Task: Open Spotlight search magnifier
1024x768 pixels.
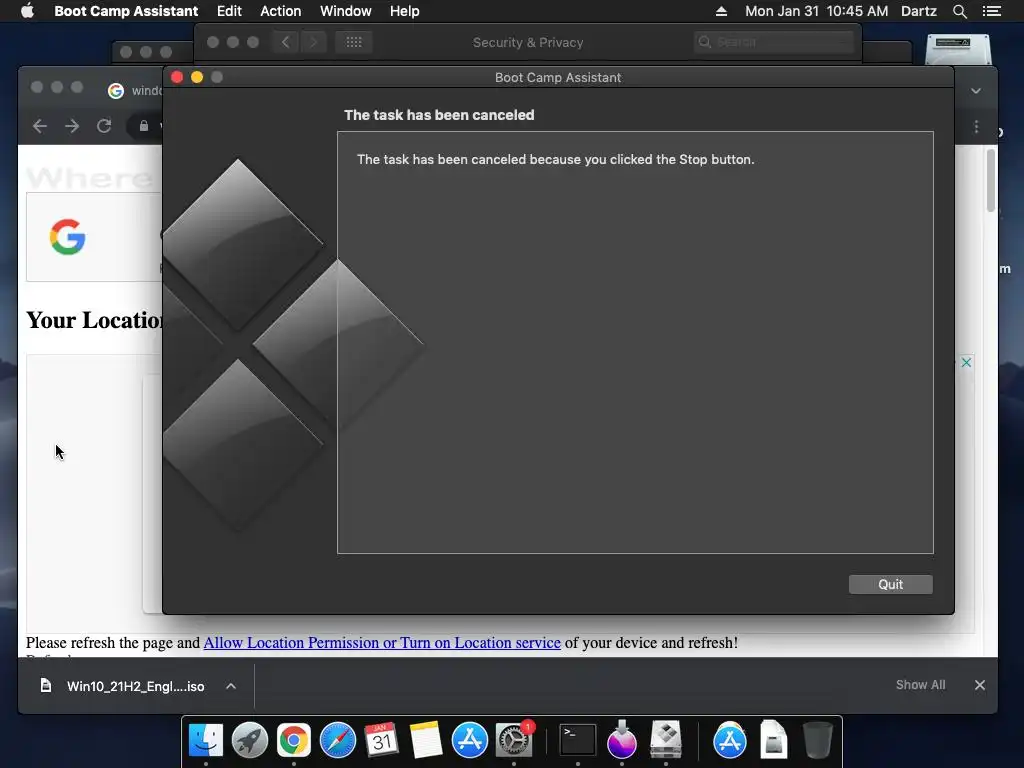Action: pyautogui.click(x=959, y=11)
